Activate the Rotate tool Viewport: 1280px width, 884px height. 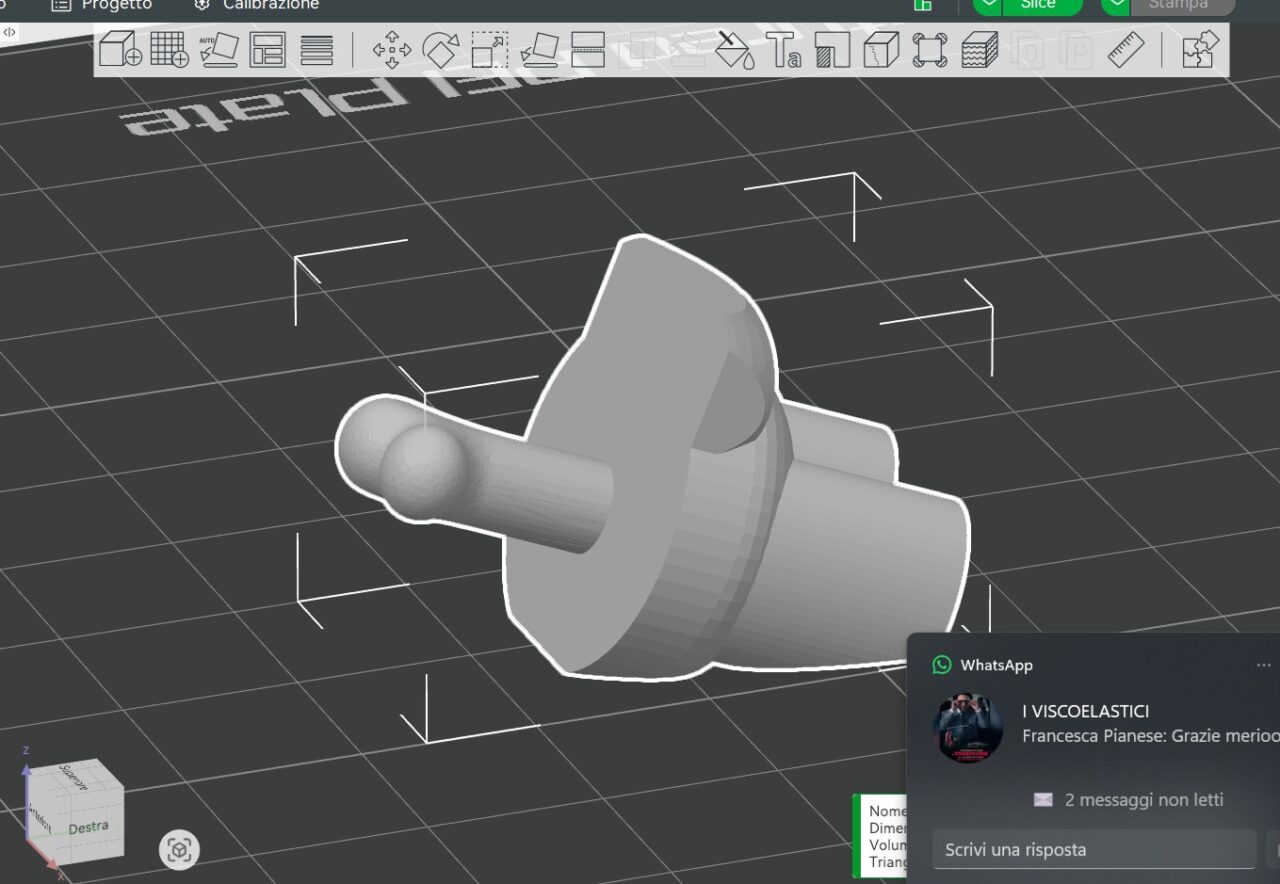pyautogui.click(x=440, y=49)
